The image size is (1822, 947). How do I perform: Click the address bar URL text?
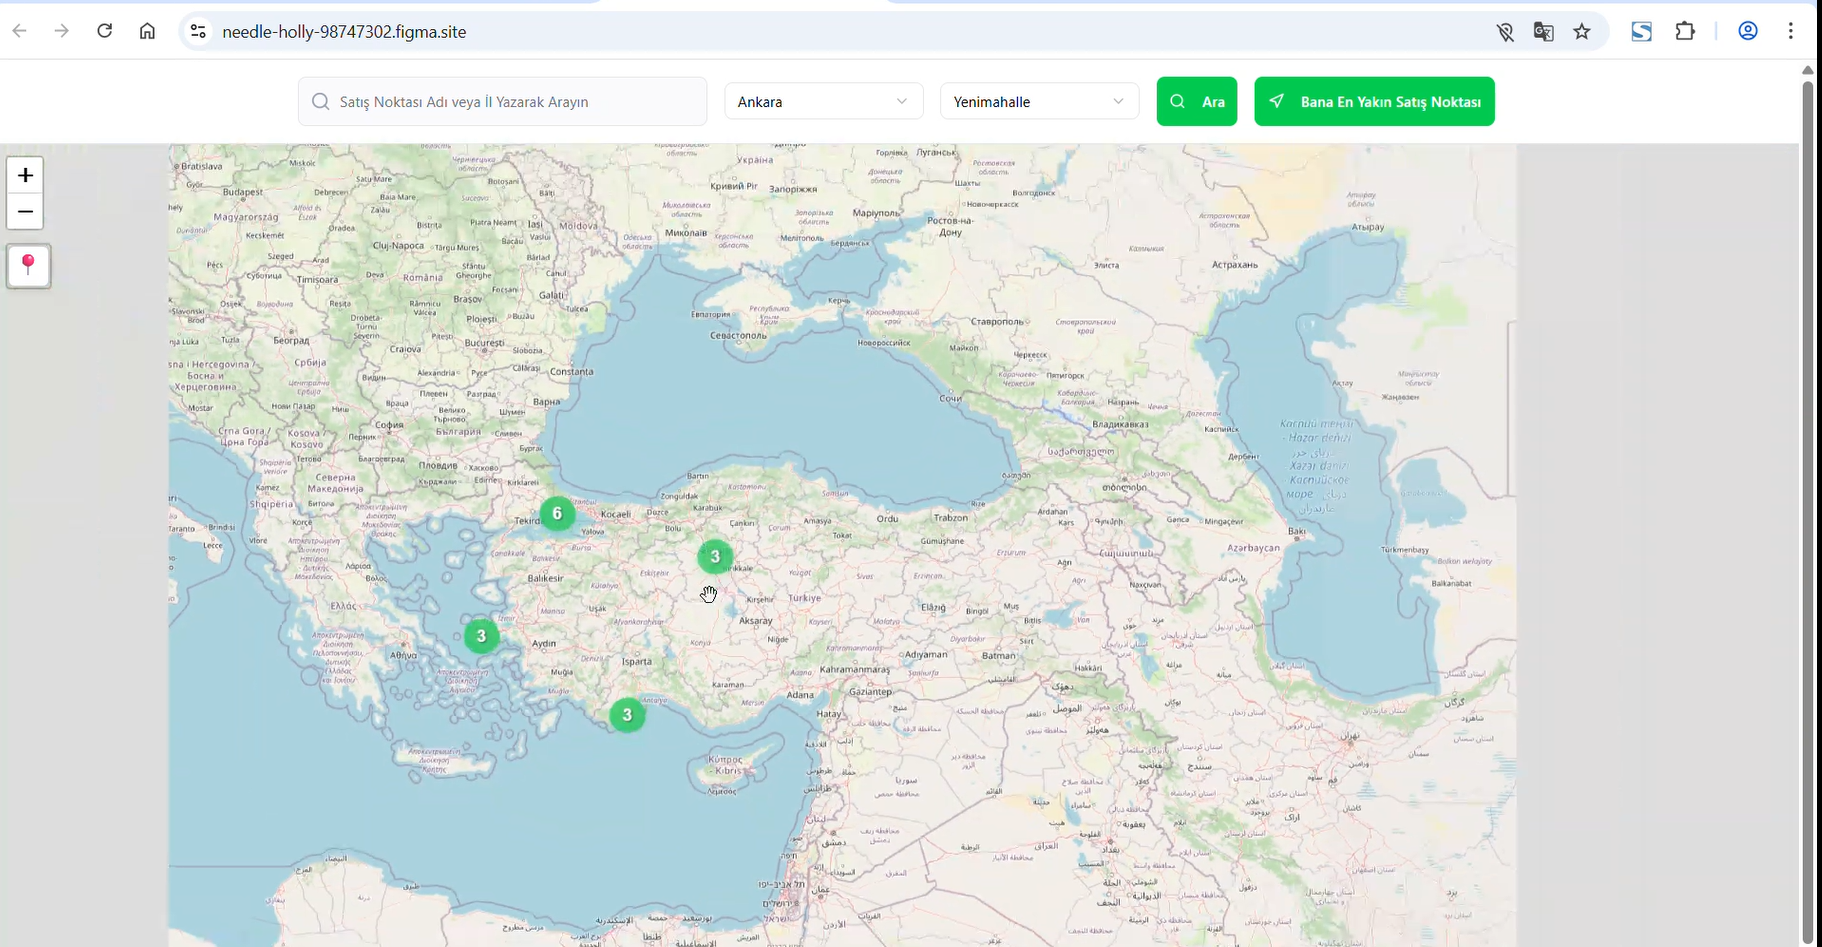tap(344, 32)
